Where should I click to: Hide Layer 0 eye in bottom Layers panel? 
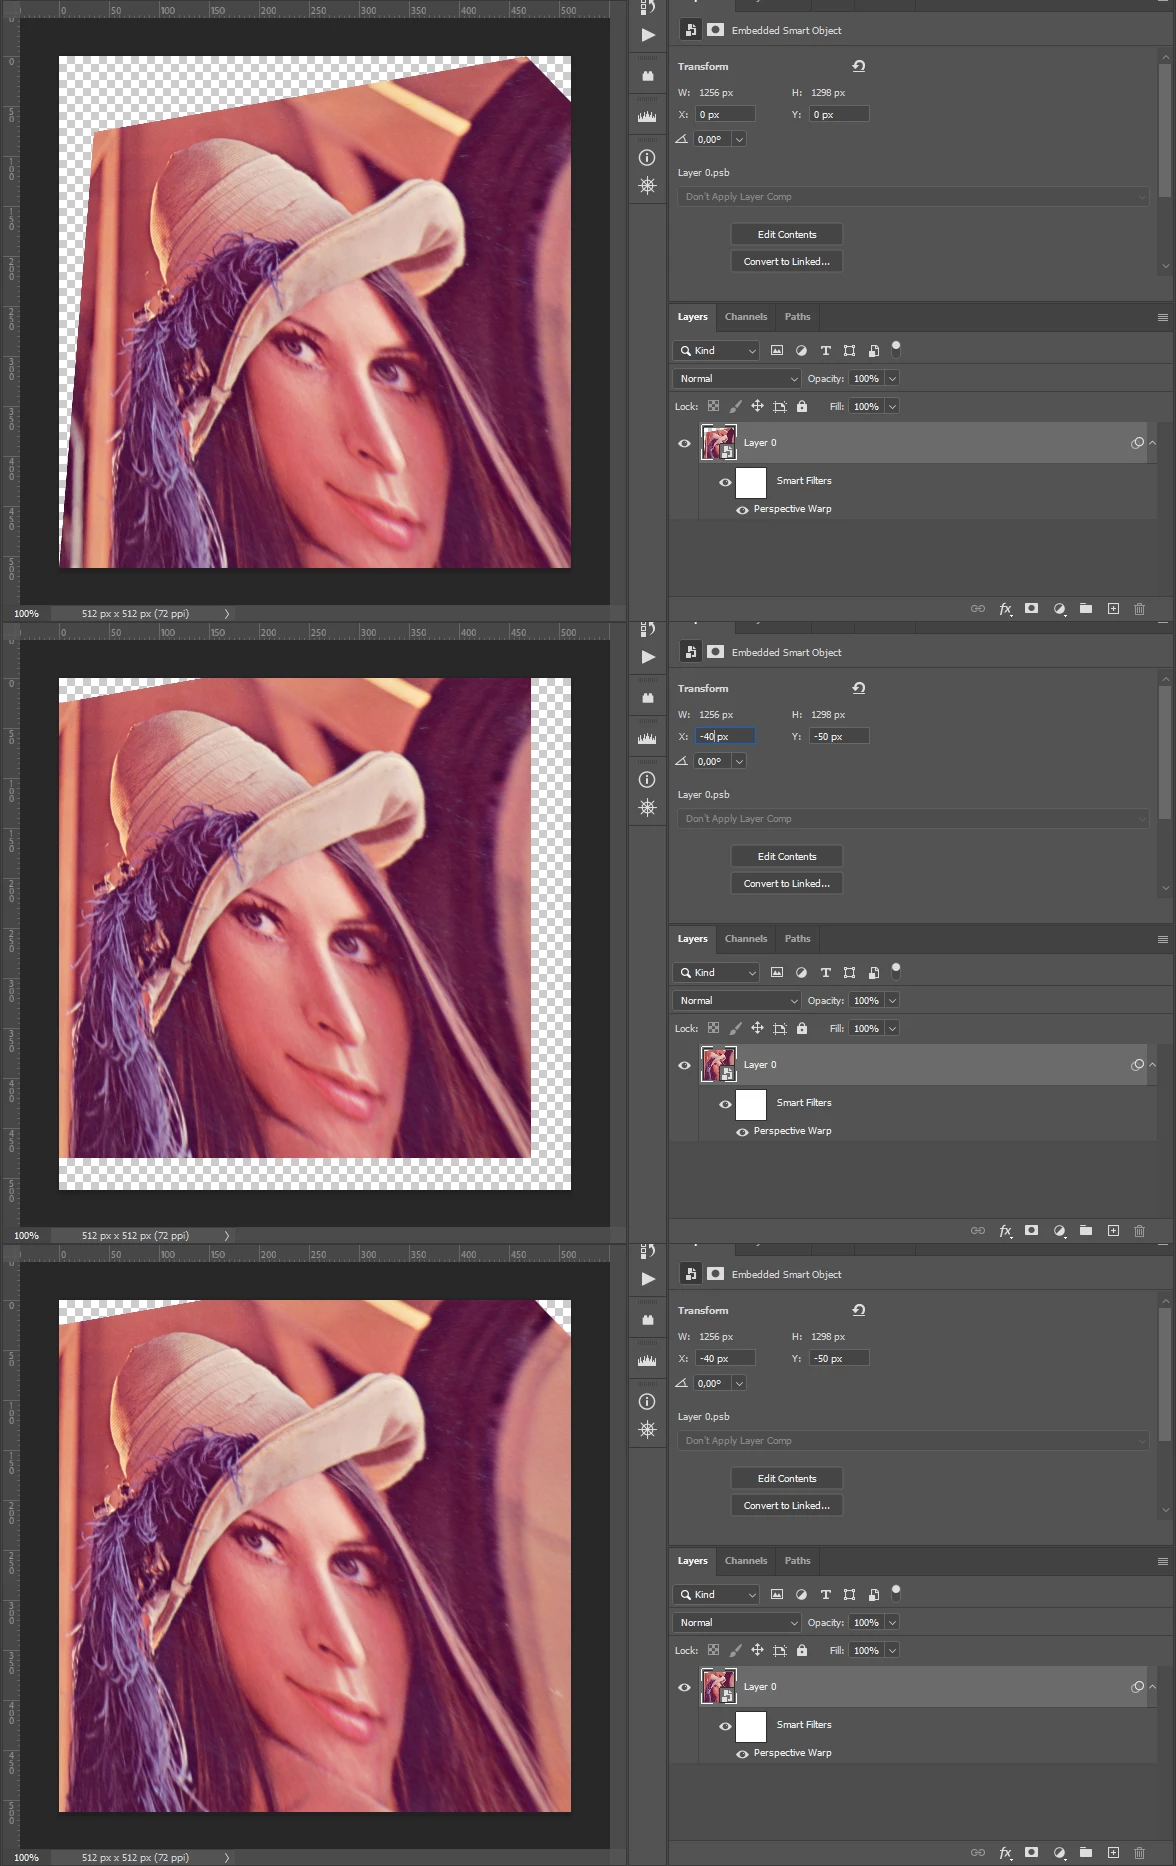(x=684, y=1688)
